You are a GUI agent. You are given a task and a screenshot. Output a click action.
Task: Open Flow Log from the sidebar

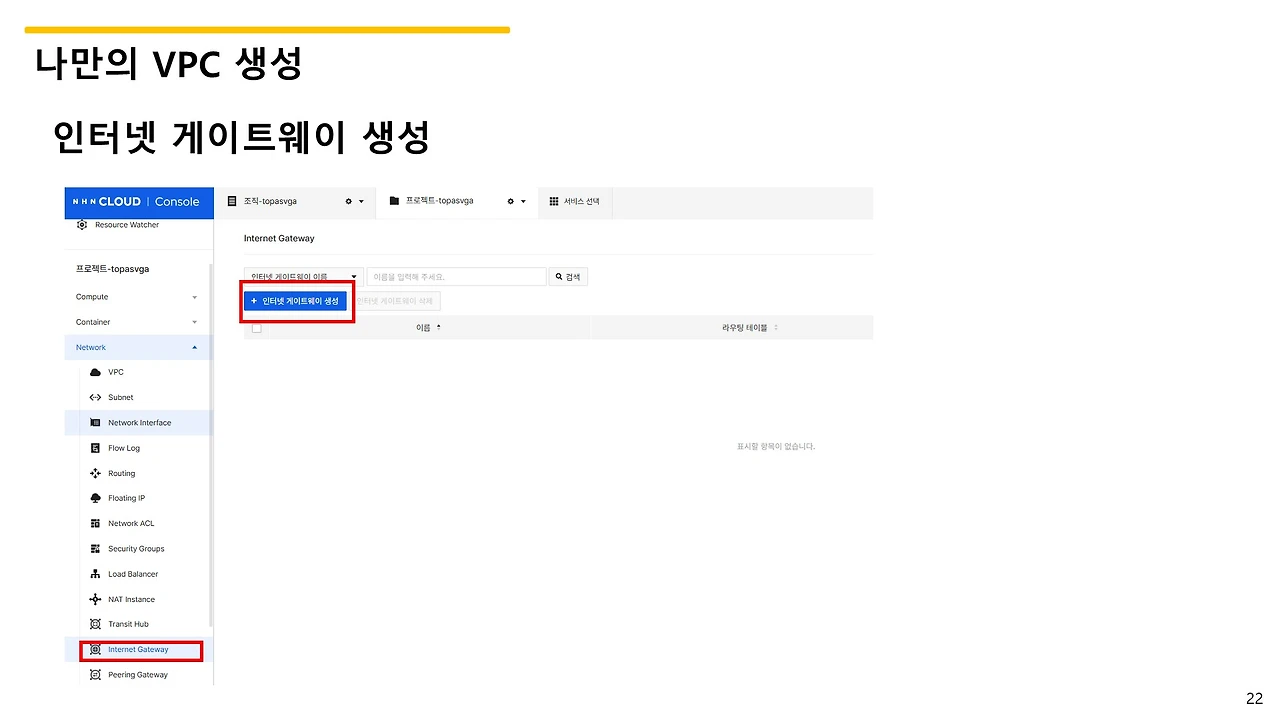point(96,448)
